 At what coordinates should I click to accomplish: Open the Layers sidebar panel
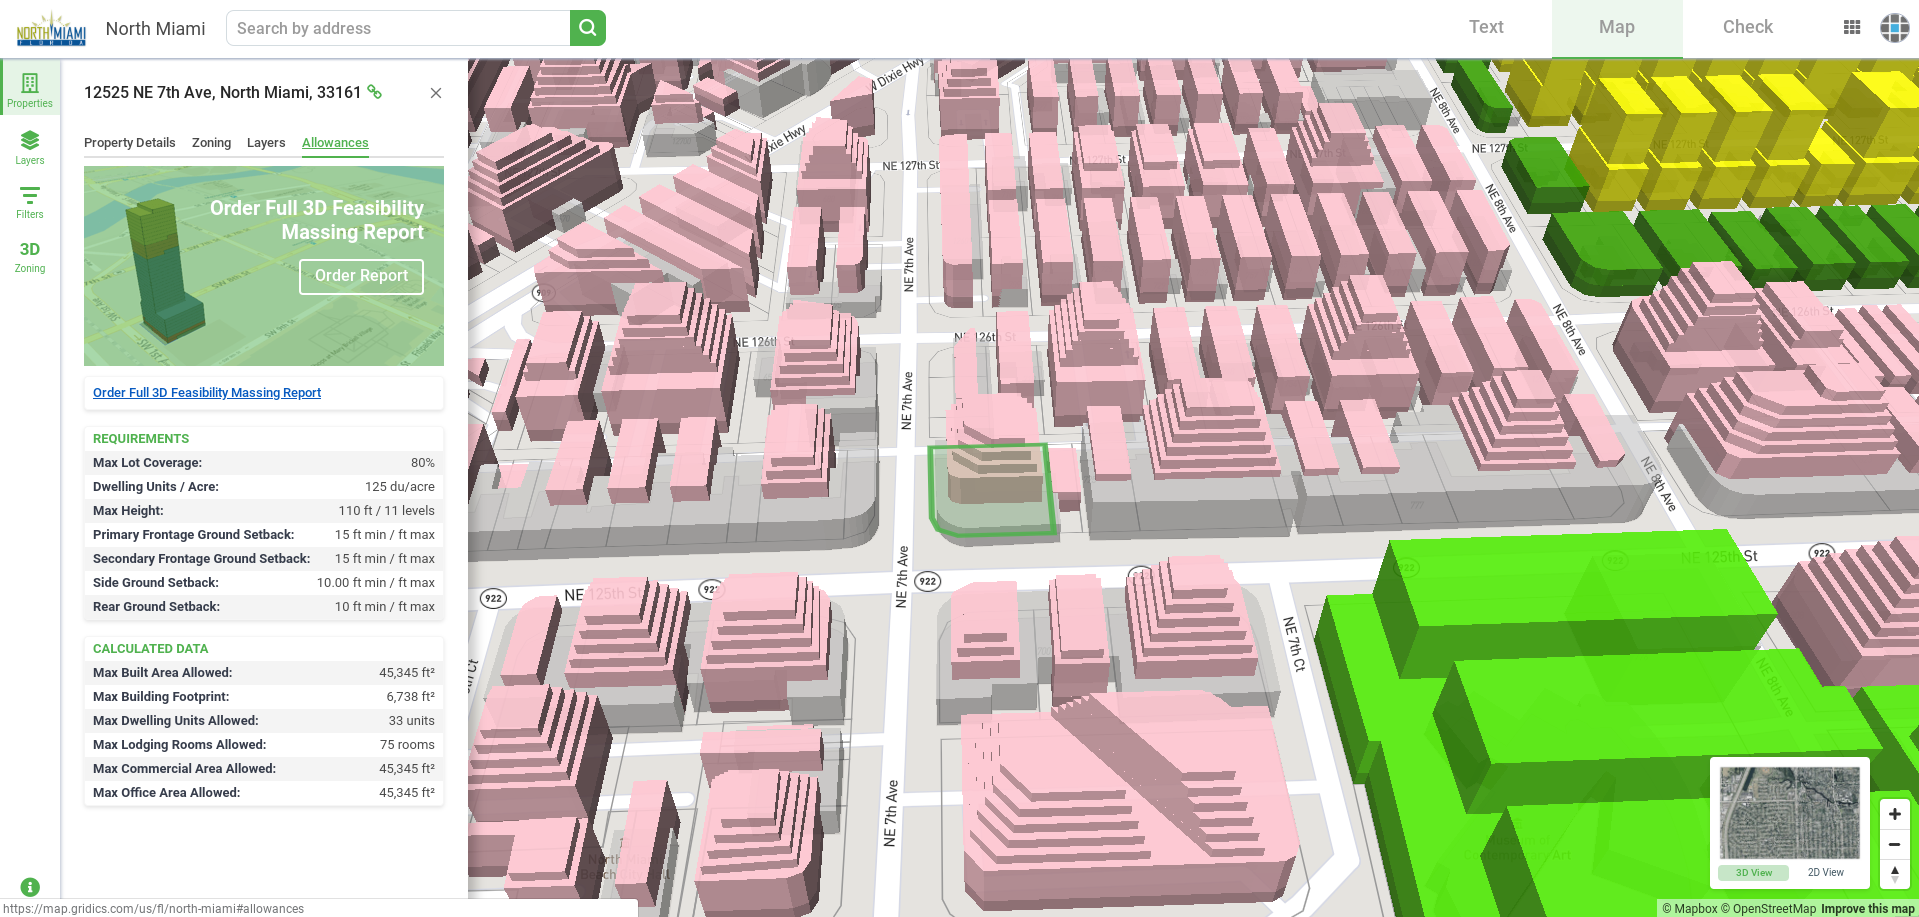coord(30,147)
